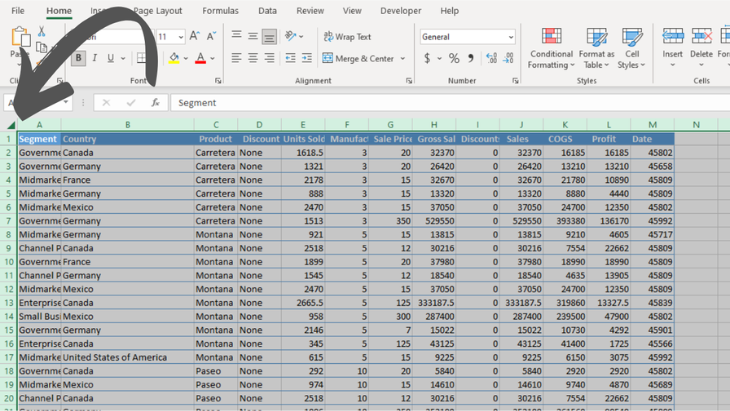This screenshot has width=730, height=411.
Task: Open Alignment settings dialog launcher
Action: pyautogui.click(x=409, y=81)
